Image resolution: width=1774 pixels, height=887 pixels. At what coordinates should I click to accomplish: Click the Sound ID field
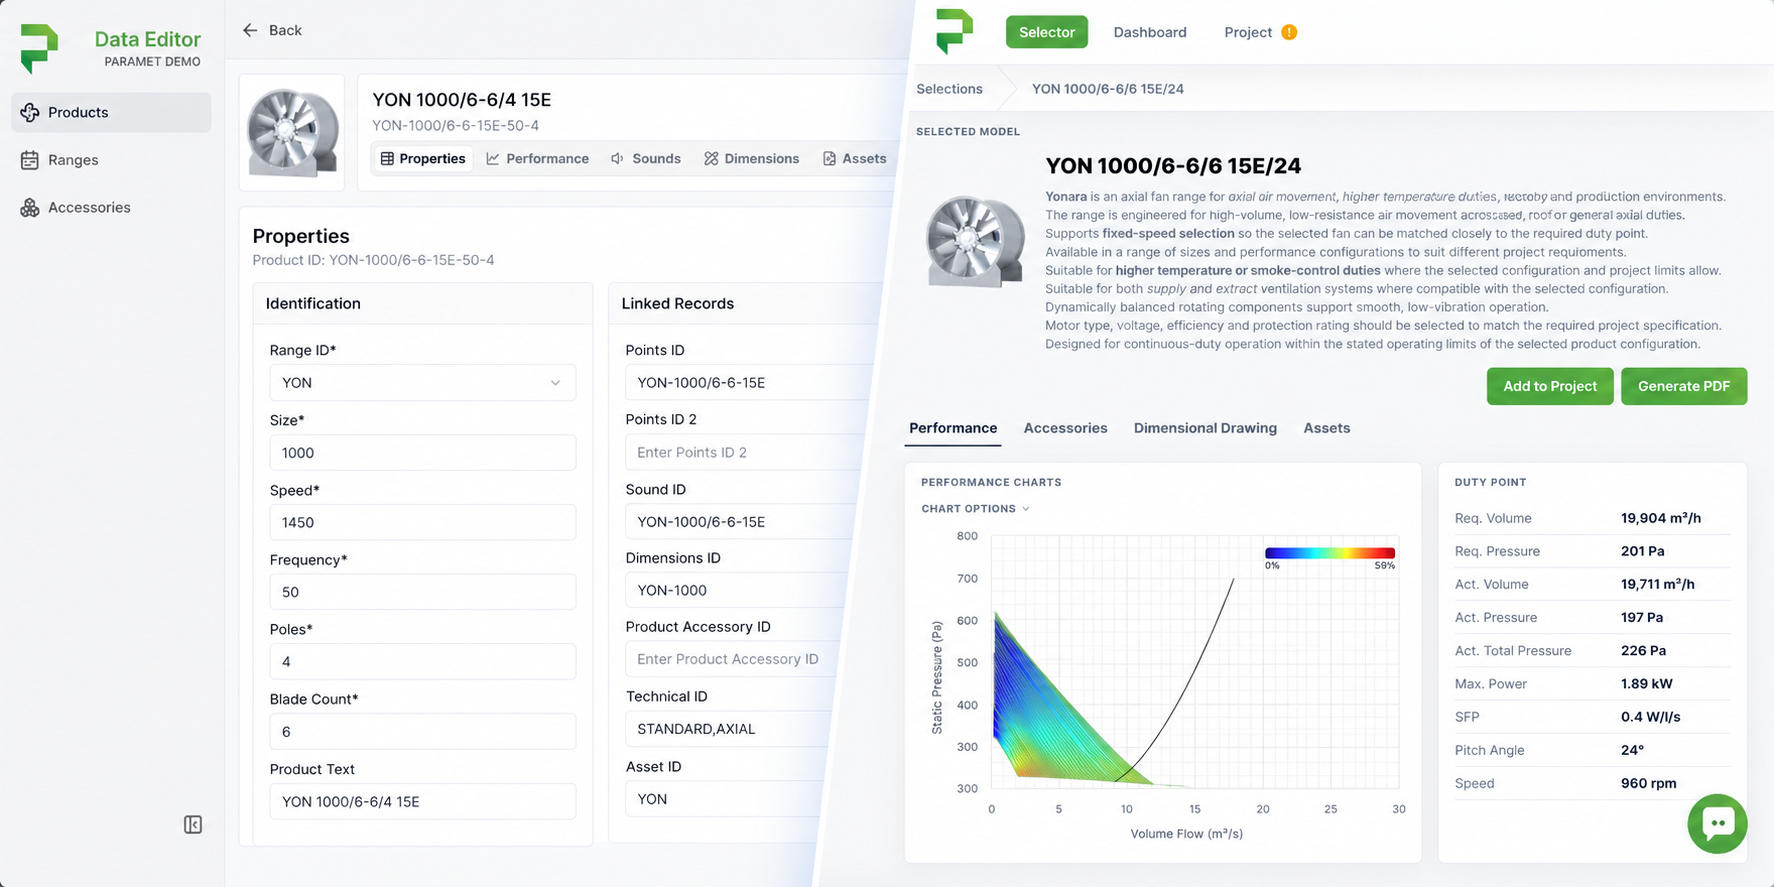(x=740, y=522)
